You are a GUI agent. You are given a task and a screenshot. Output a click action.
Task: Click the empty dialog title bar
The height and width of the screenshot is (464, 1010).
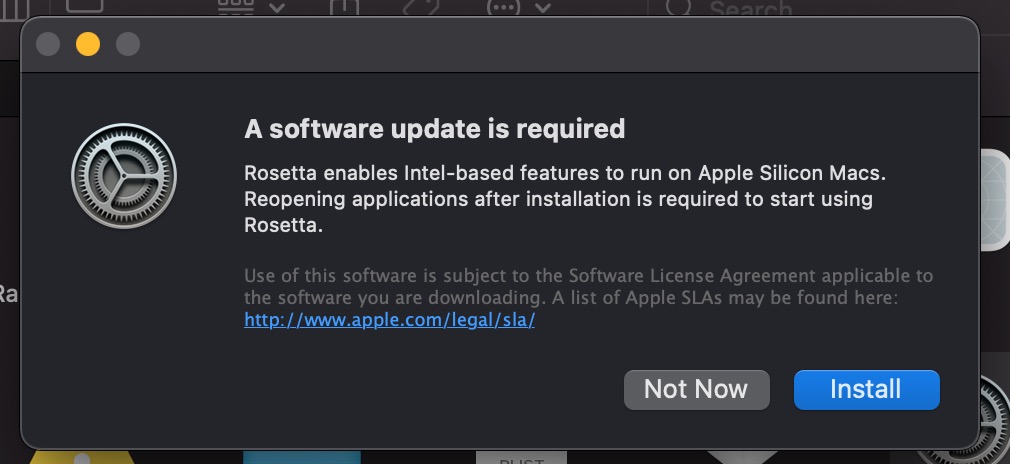coord(550,45)
